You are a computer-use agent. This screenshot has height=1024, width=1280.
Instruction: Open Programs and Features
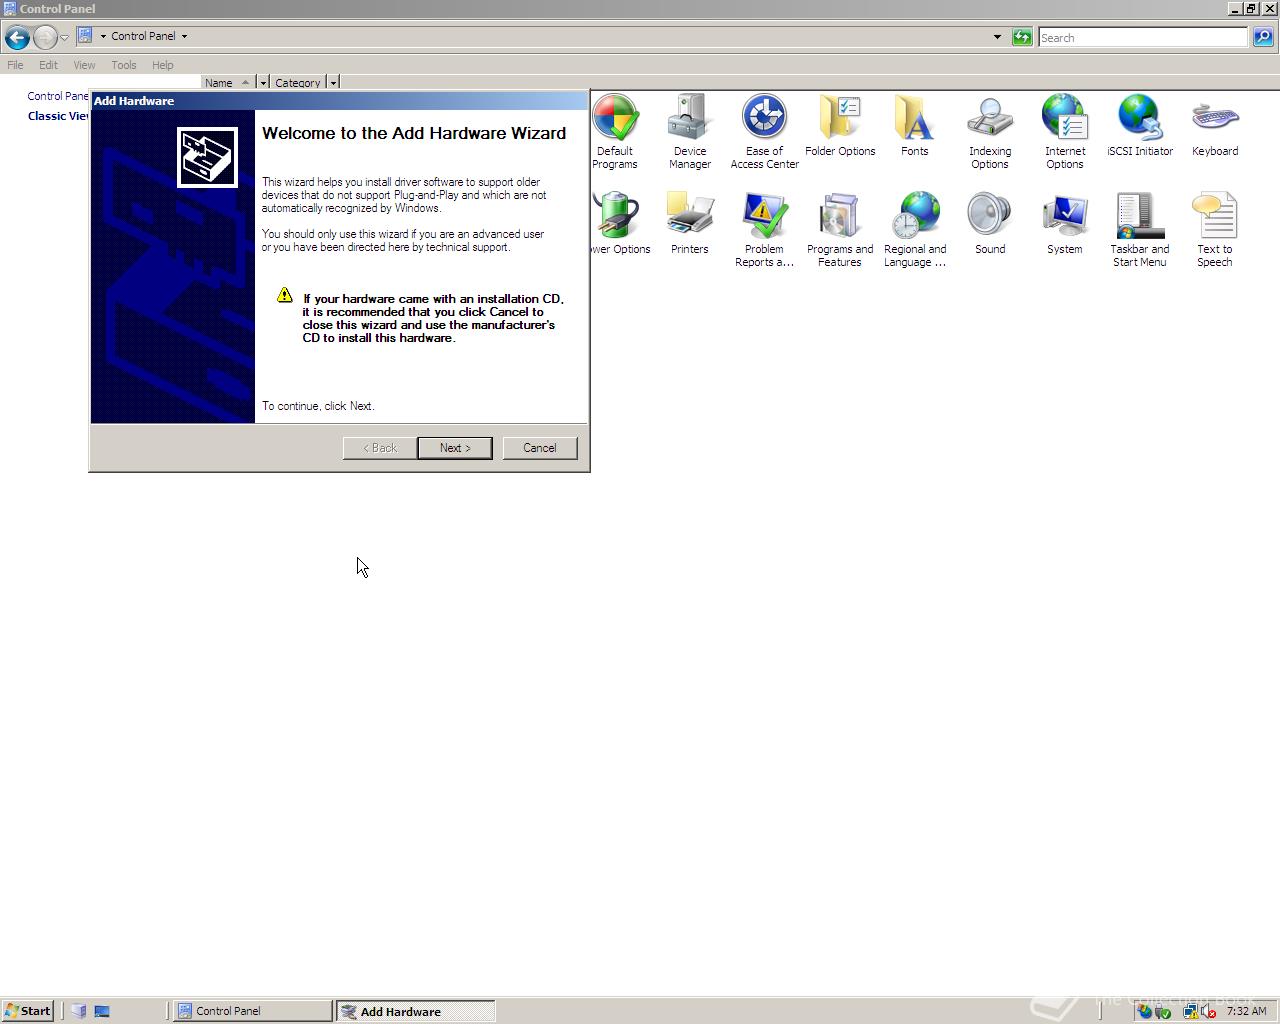pos(840,229)
